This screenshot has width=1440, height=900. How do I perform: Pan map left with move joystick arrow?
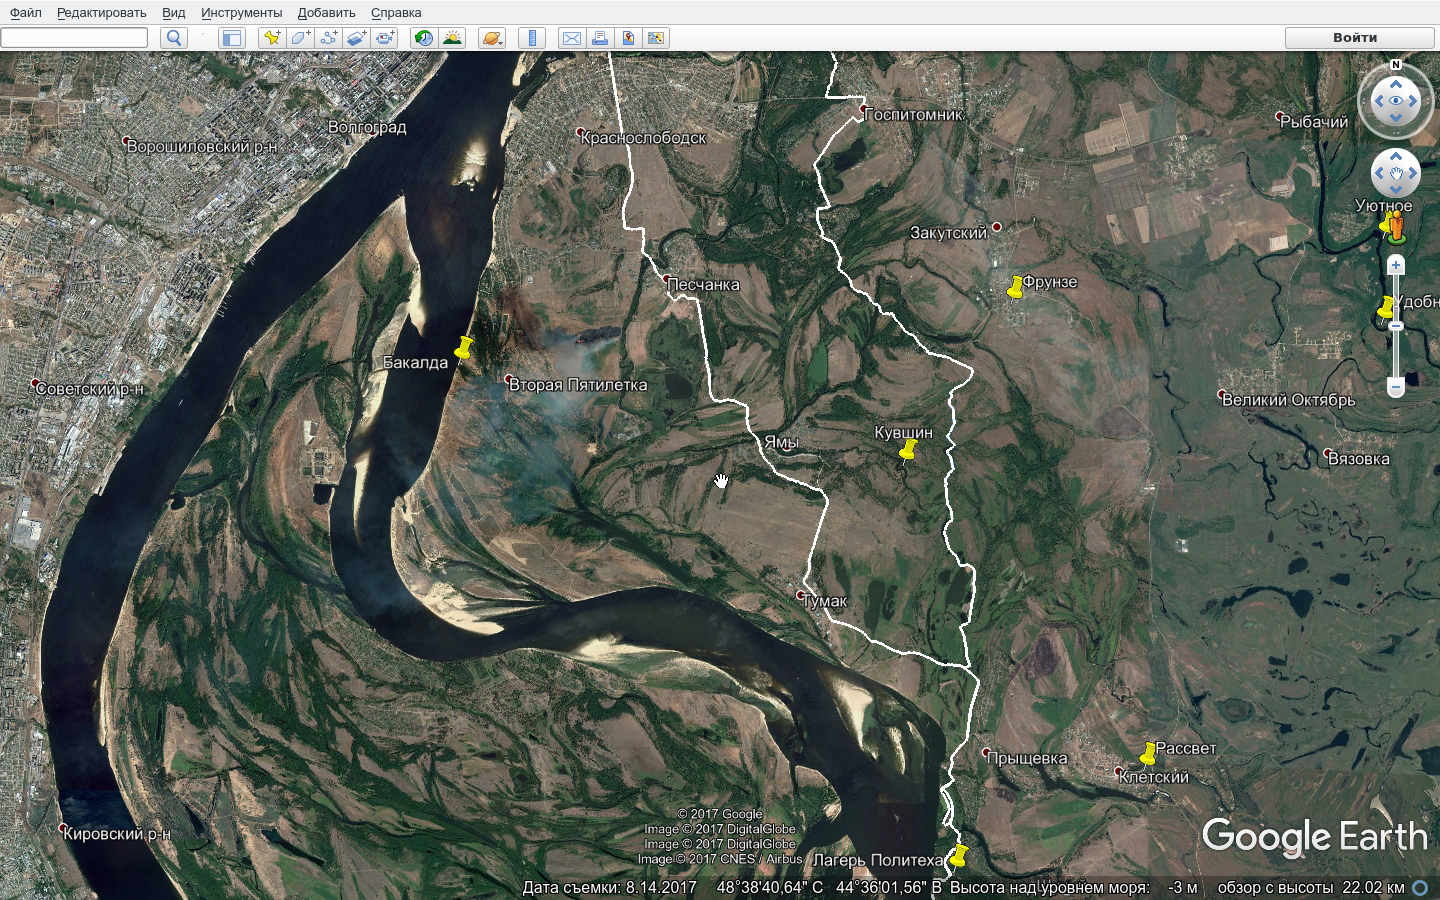click(x=1379, y=174)
